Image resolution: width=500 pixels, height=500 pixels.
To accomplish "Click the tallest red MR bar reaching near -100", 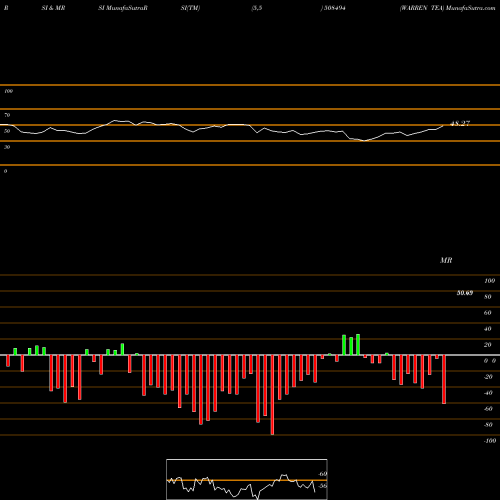I will pyautogui.click(x=272, y=395).
